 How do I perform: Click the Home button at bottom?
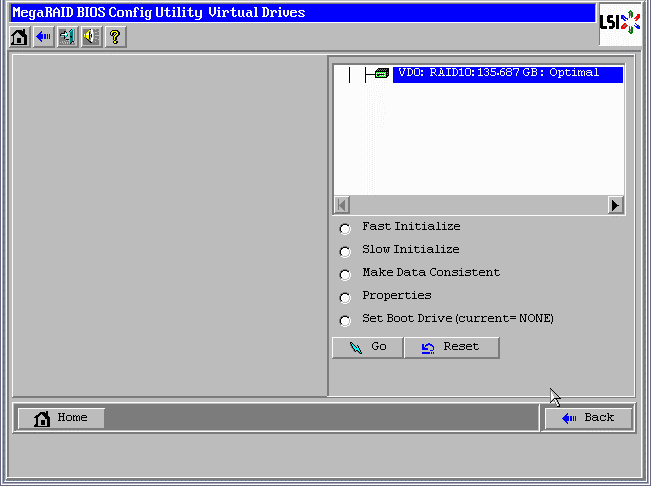[61, 418]
